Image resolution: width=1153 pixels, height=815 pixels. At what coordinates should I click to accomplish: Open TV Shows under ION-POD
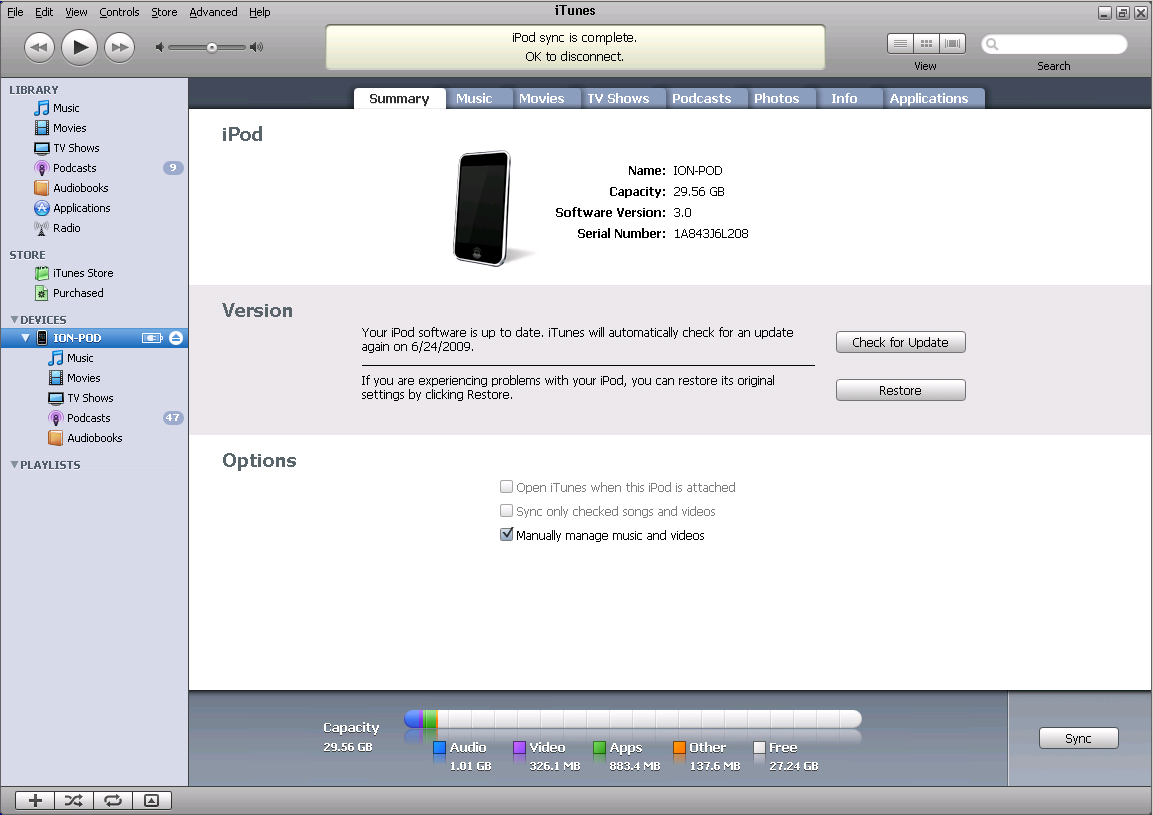click(x=90, y=398)
